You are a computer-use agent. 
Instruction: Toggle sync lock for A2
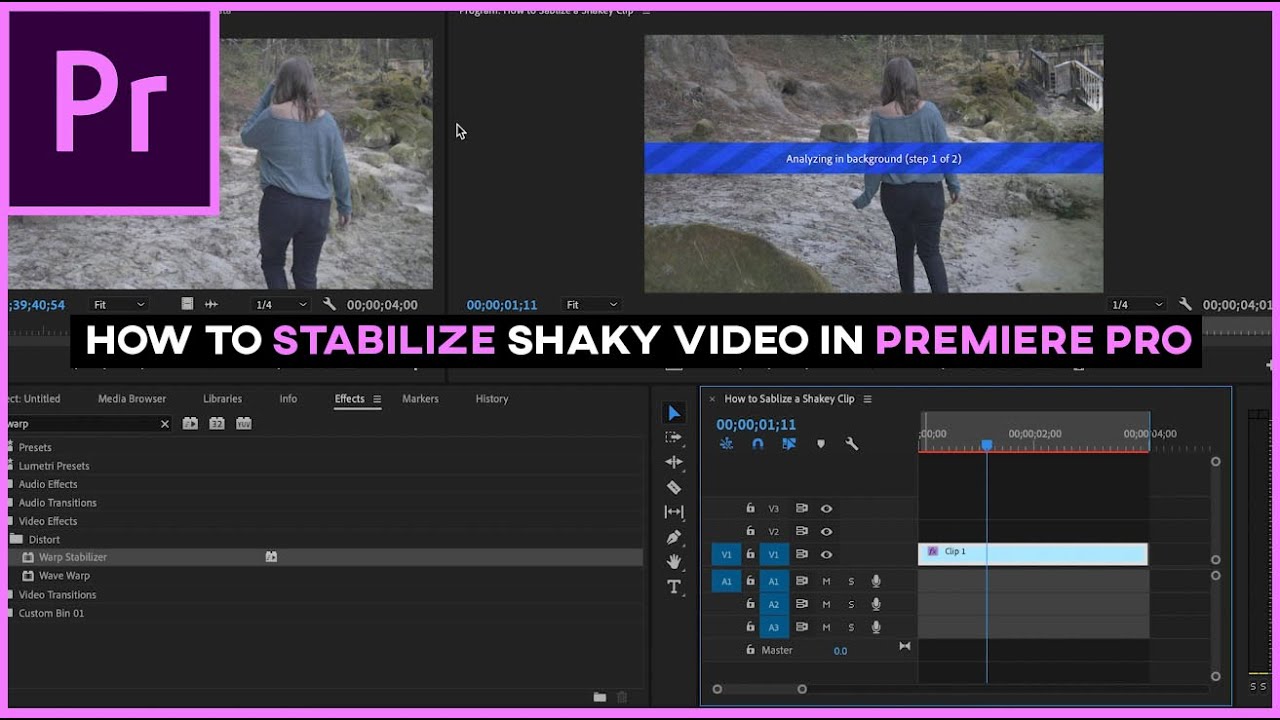801,604
